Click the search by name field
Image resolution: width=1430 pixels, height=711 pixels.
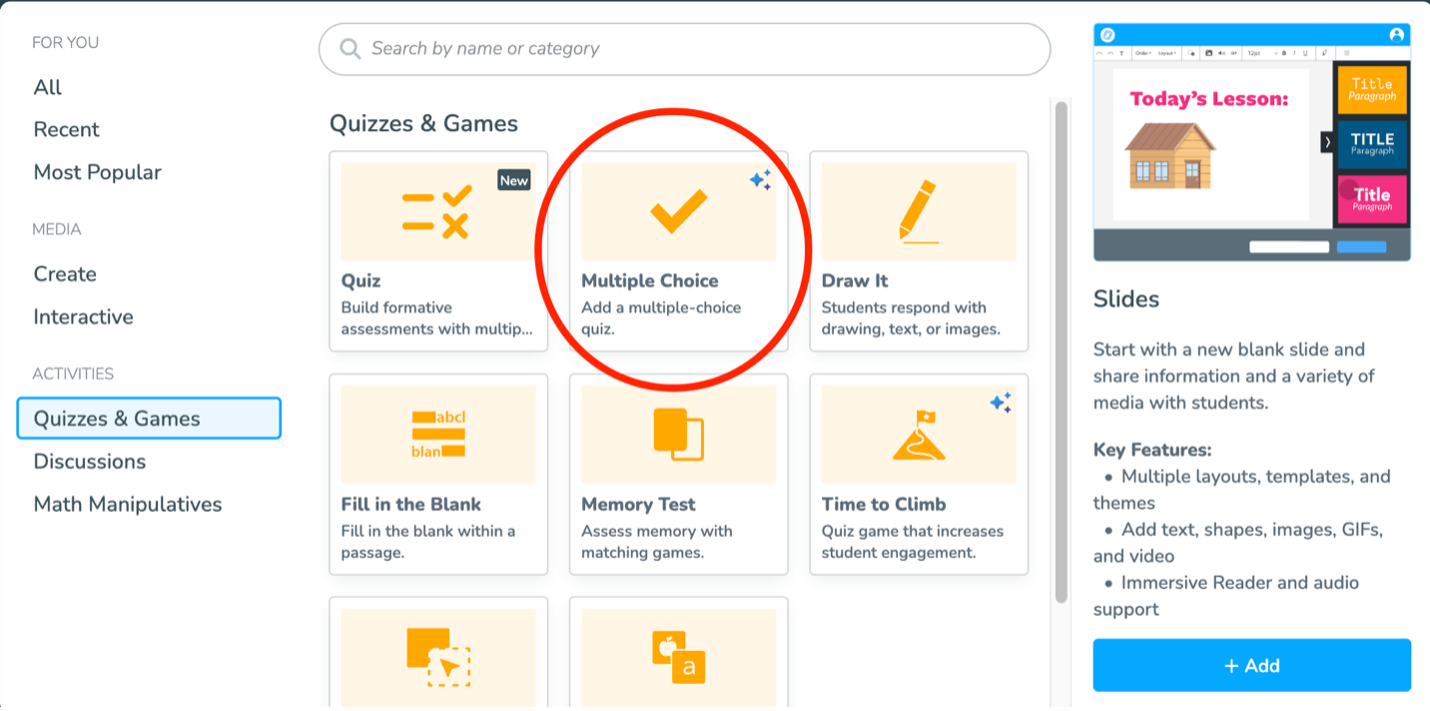(x=700, y=49)
